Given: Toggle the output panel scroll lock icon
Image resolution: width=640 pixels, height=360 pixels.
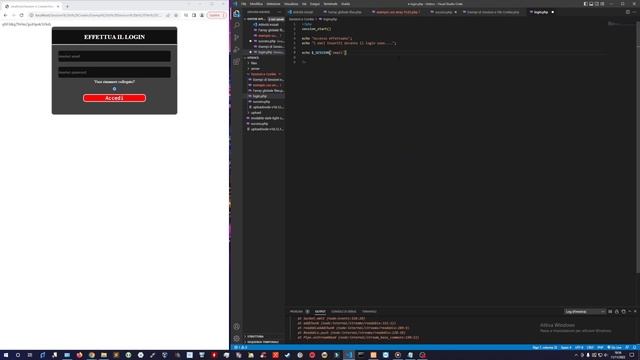Looking at the screenshot, I should [x=617, y=311].
